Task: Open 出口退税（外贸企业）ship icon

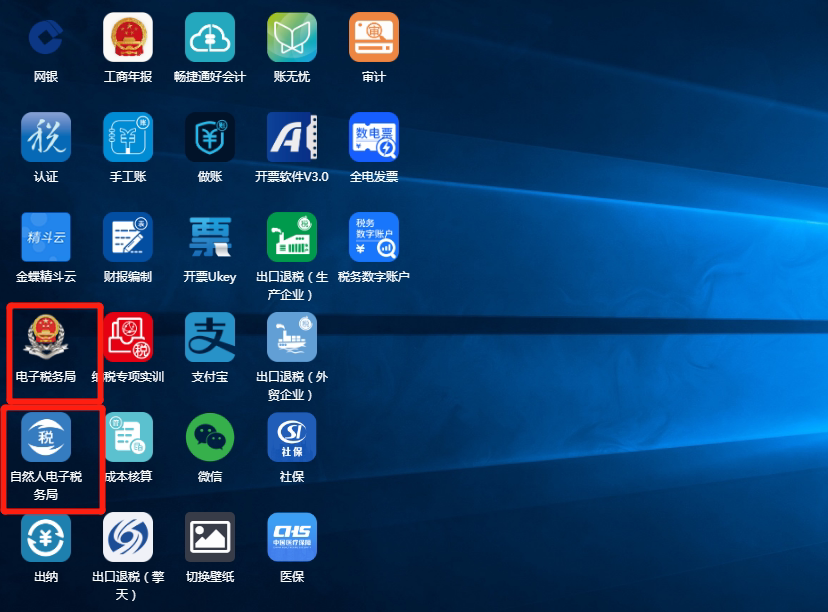Action: [x=291, y=337]
